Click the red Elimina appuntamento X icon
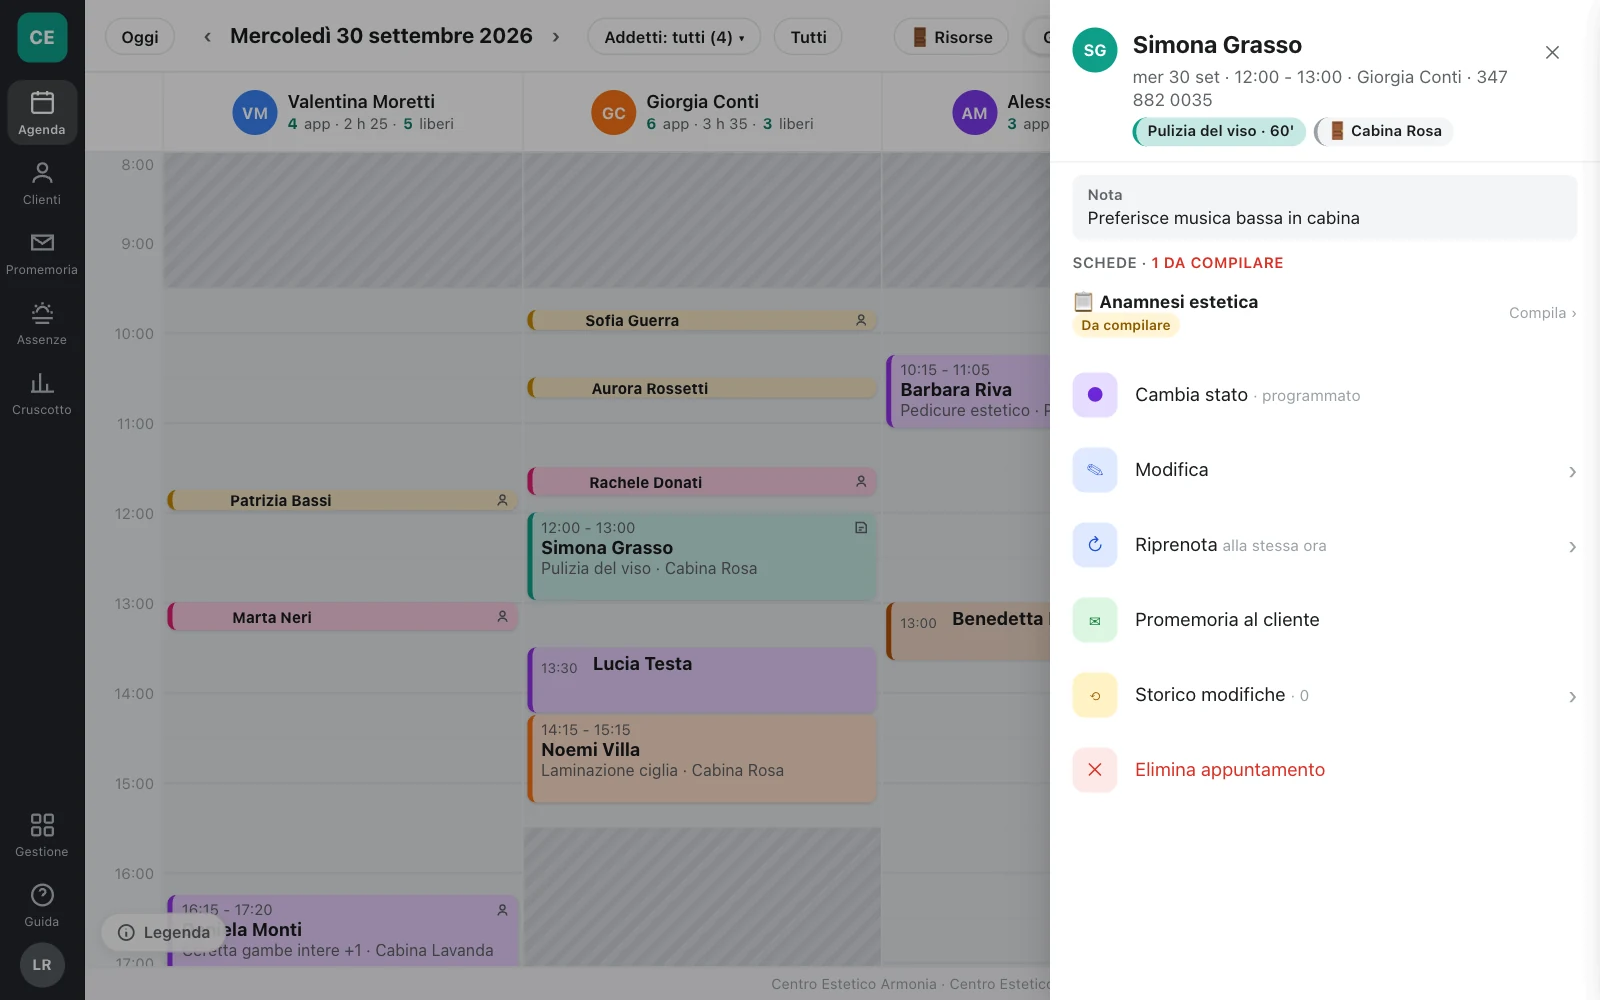Image resolution: width=1600 pixels, height=1000 pixels. pos(1095,770)
